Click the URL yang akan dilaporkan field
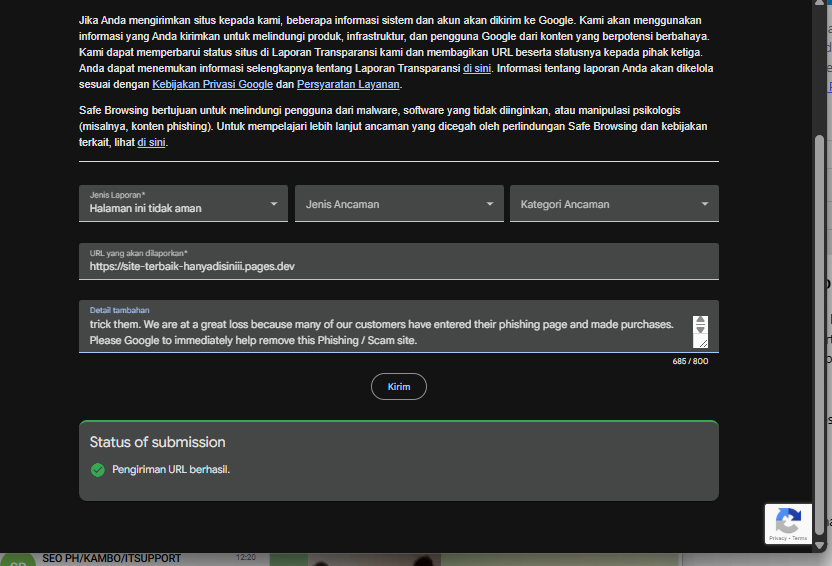The image size is (832, 566). coord(398,261)
